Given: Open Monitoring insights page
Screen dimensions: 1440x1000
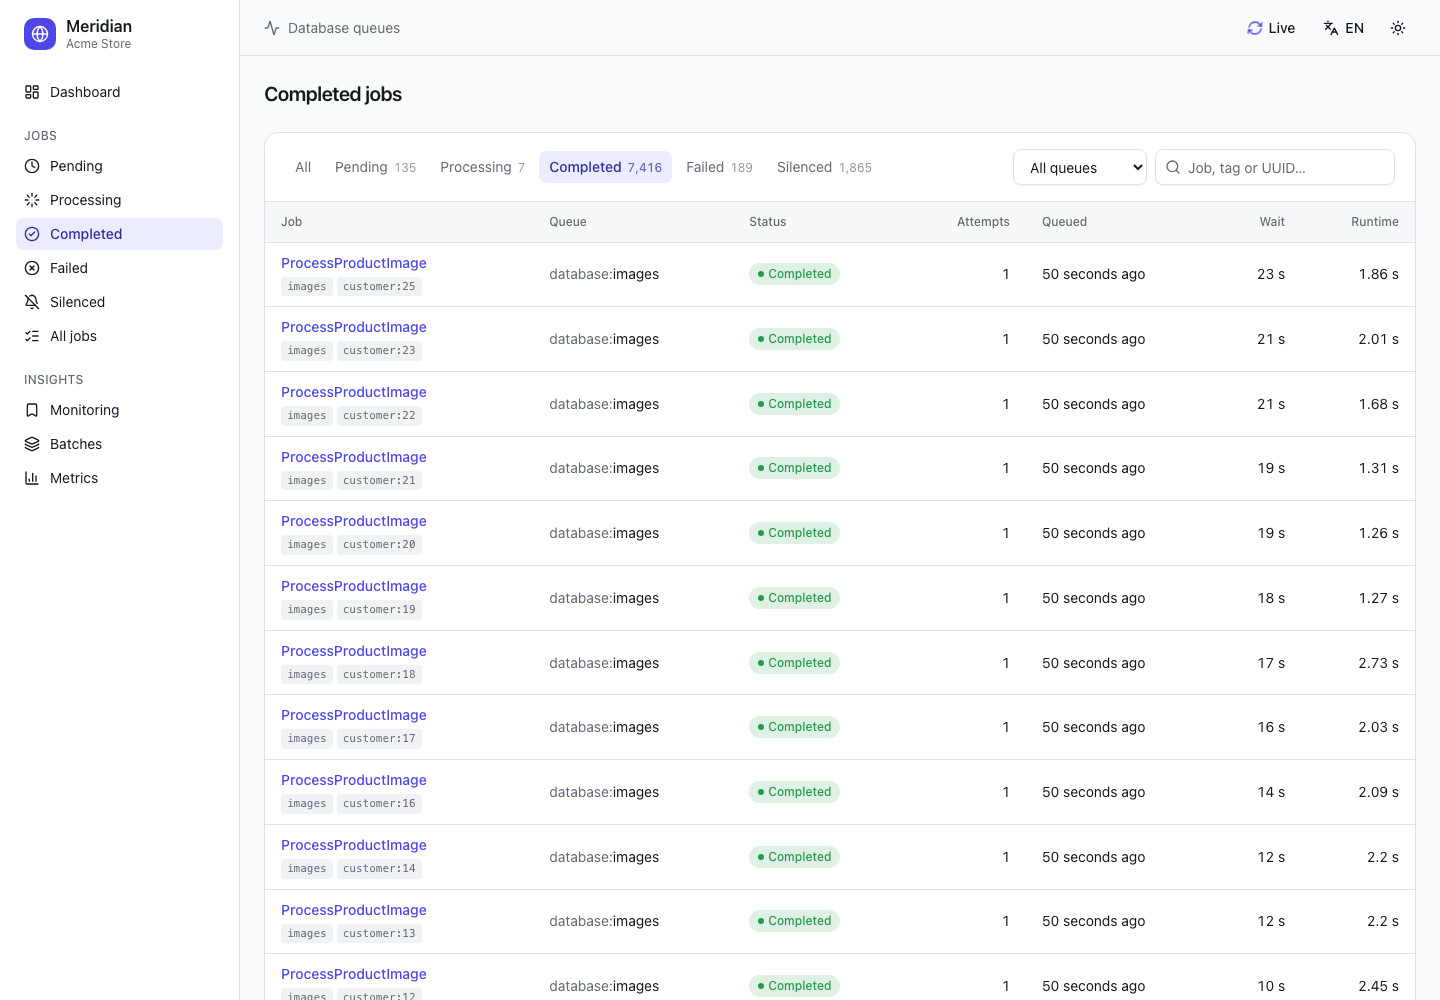Looking at the screenshot, I should (119, 410).
